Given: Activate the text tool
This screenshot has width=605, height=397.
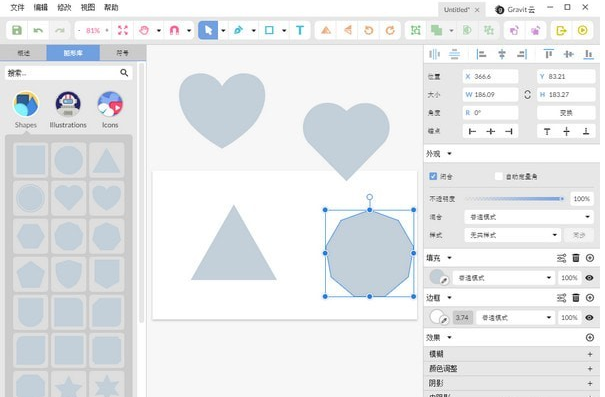Looking at the screenshot, I should point(300,30).
